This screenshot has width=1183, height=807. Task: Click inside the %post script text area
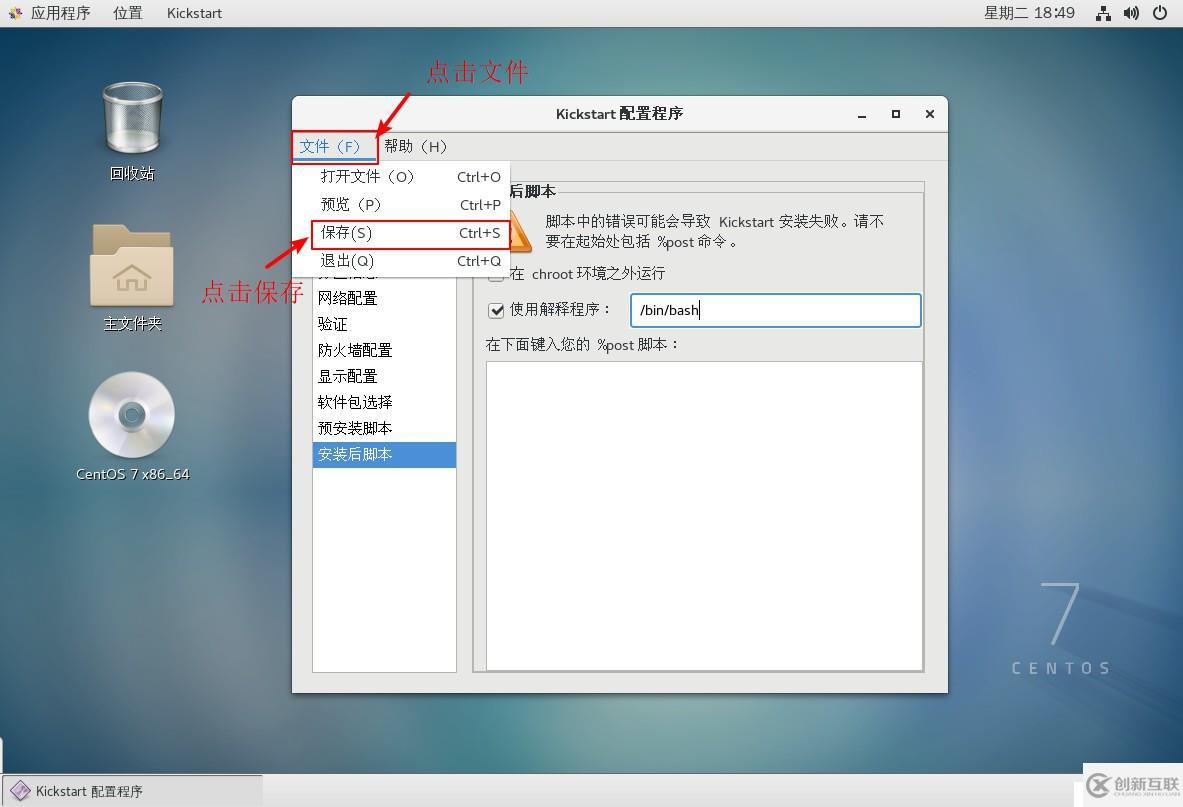[x=705, y=516]
